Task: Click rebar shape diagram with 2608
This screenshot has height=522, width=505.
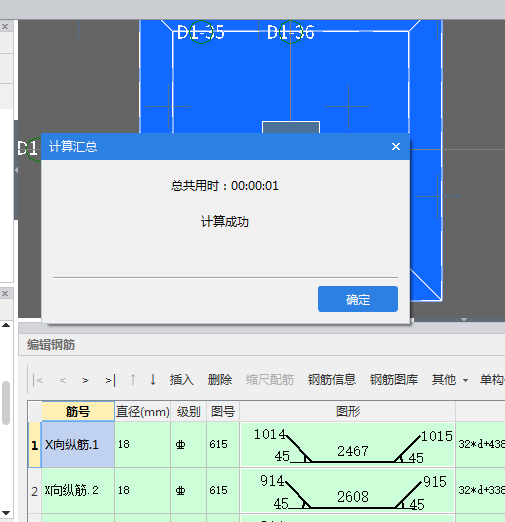Action: (x=348, y=491)
